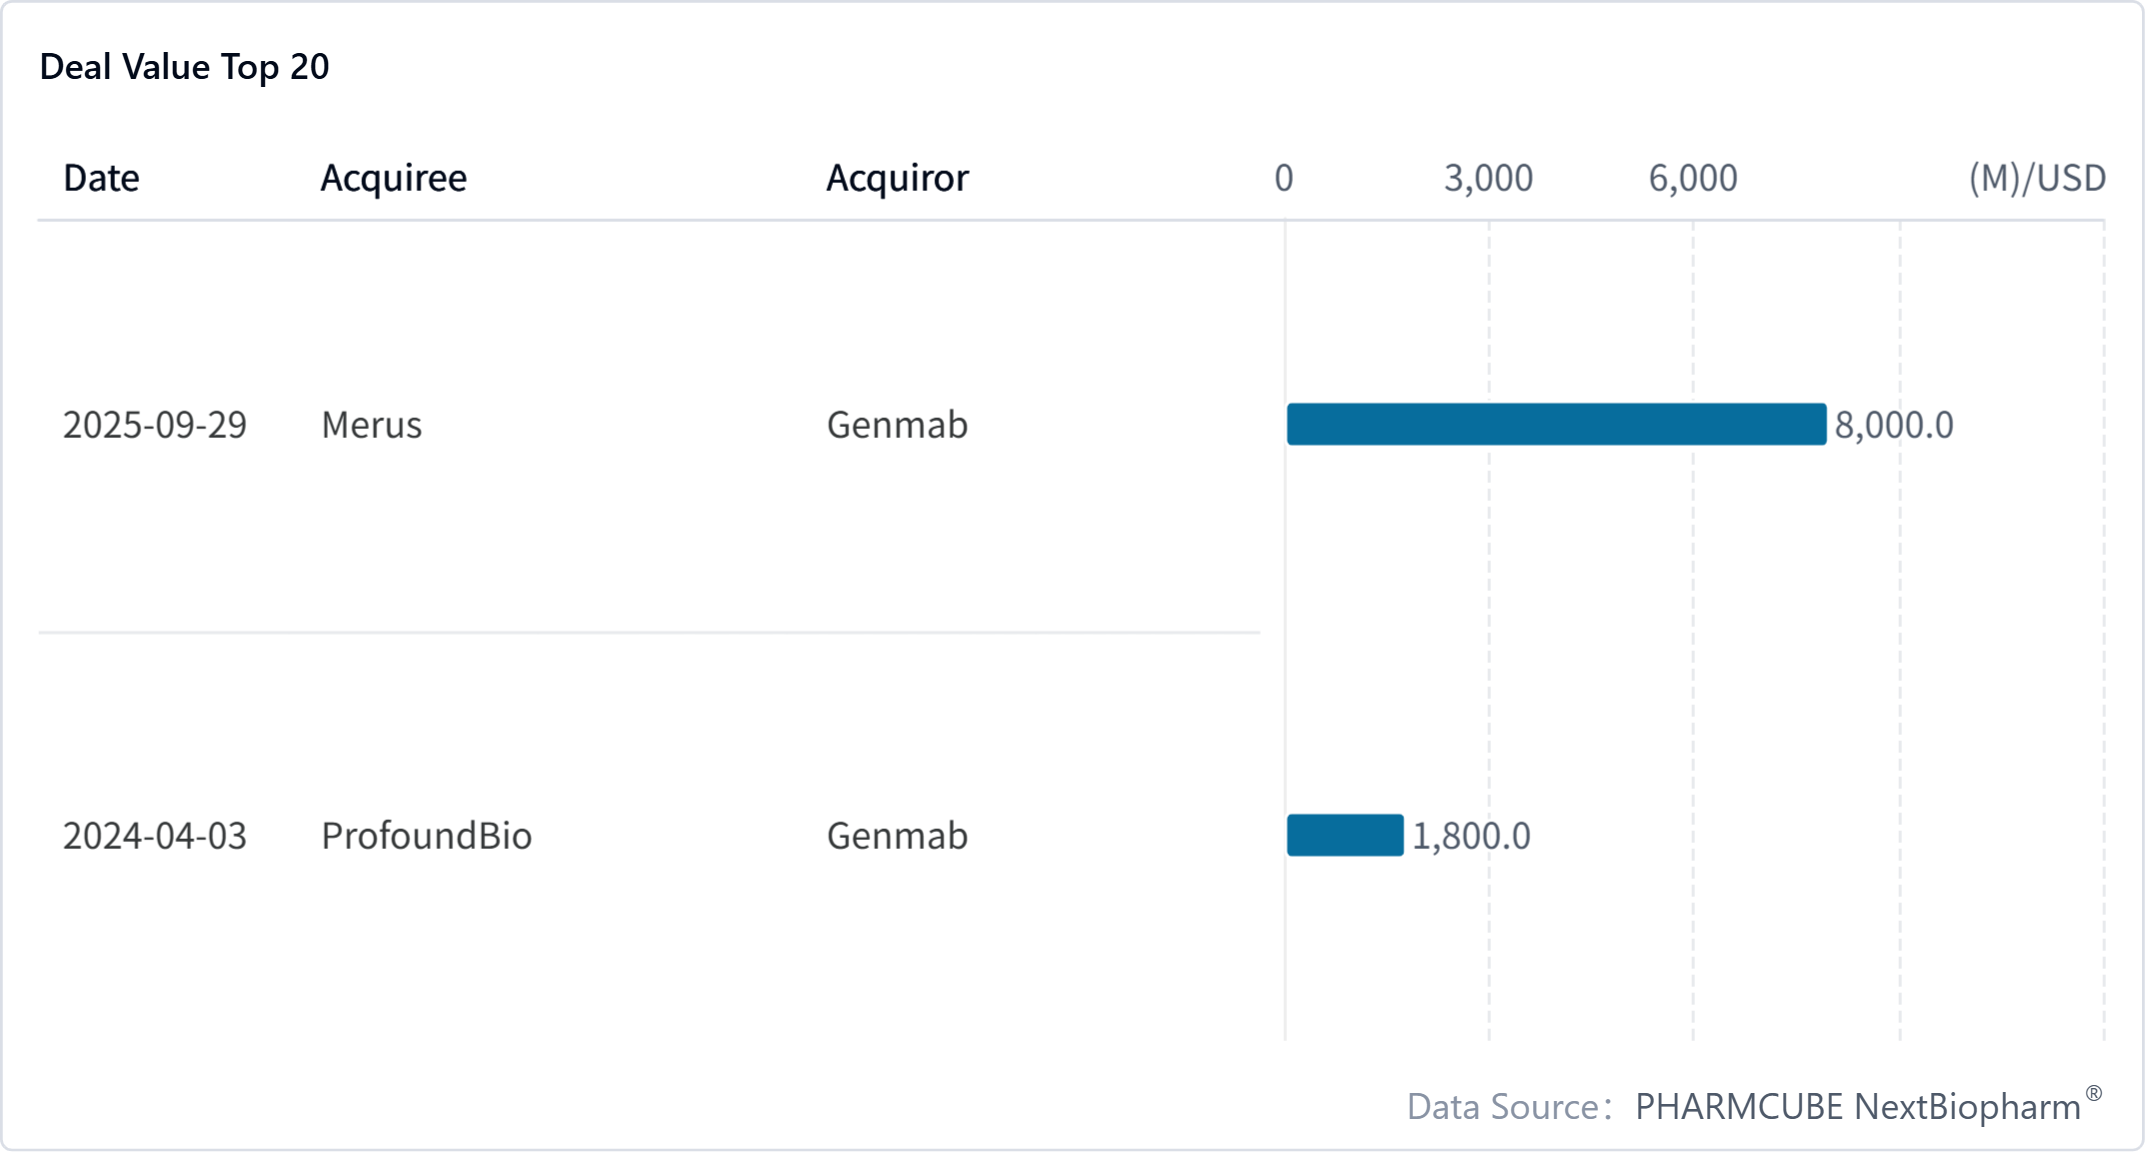Click the 8,000.0 value label

[1894, 425]
